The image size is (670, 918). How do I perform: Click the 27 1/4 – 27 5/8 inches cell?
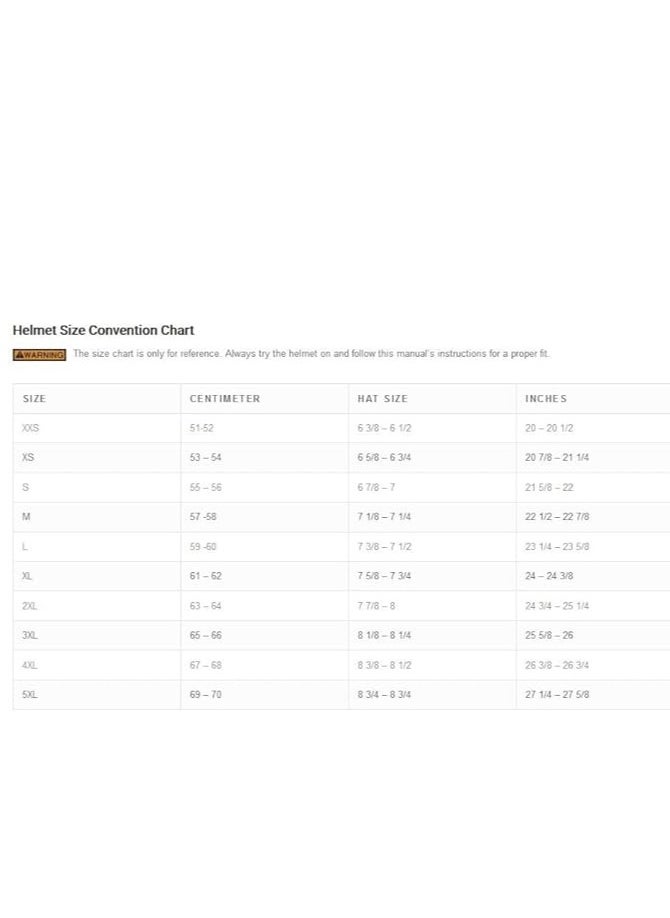point(593,694)
